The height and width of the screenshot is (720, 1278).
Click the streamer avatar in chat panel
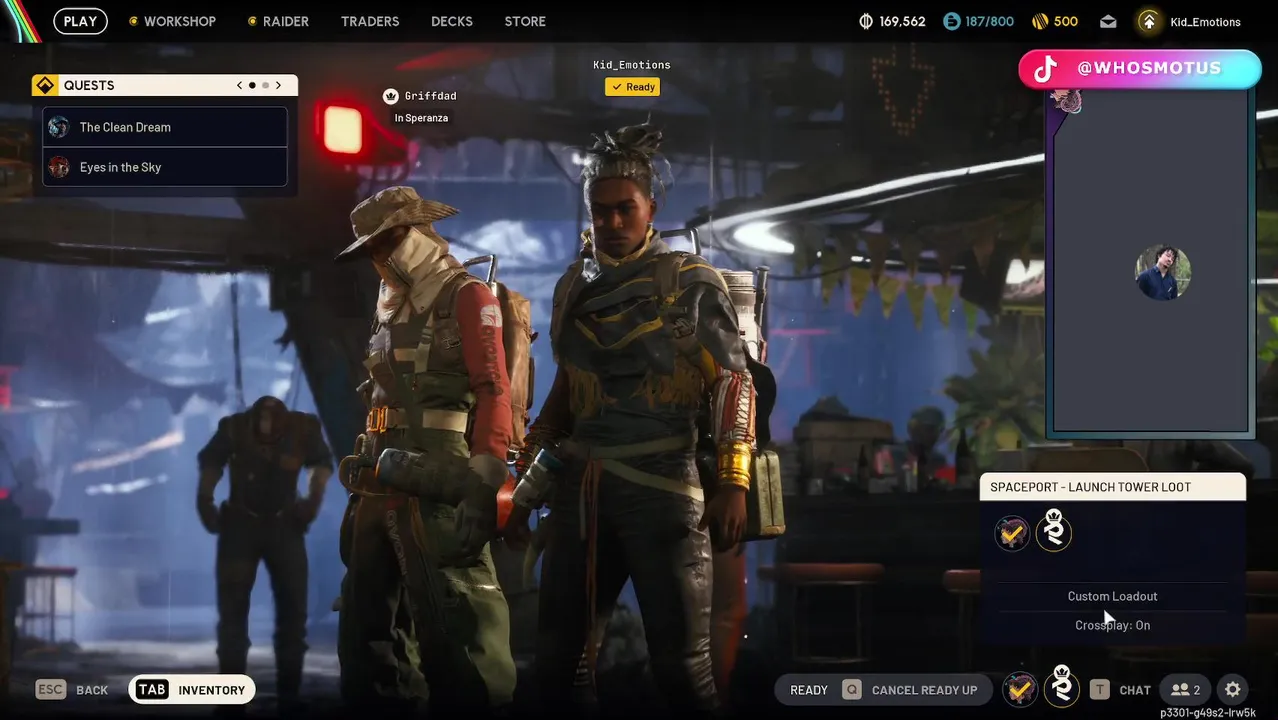coord(1163,272)
